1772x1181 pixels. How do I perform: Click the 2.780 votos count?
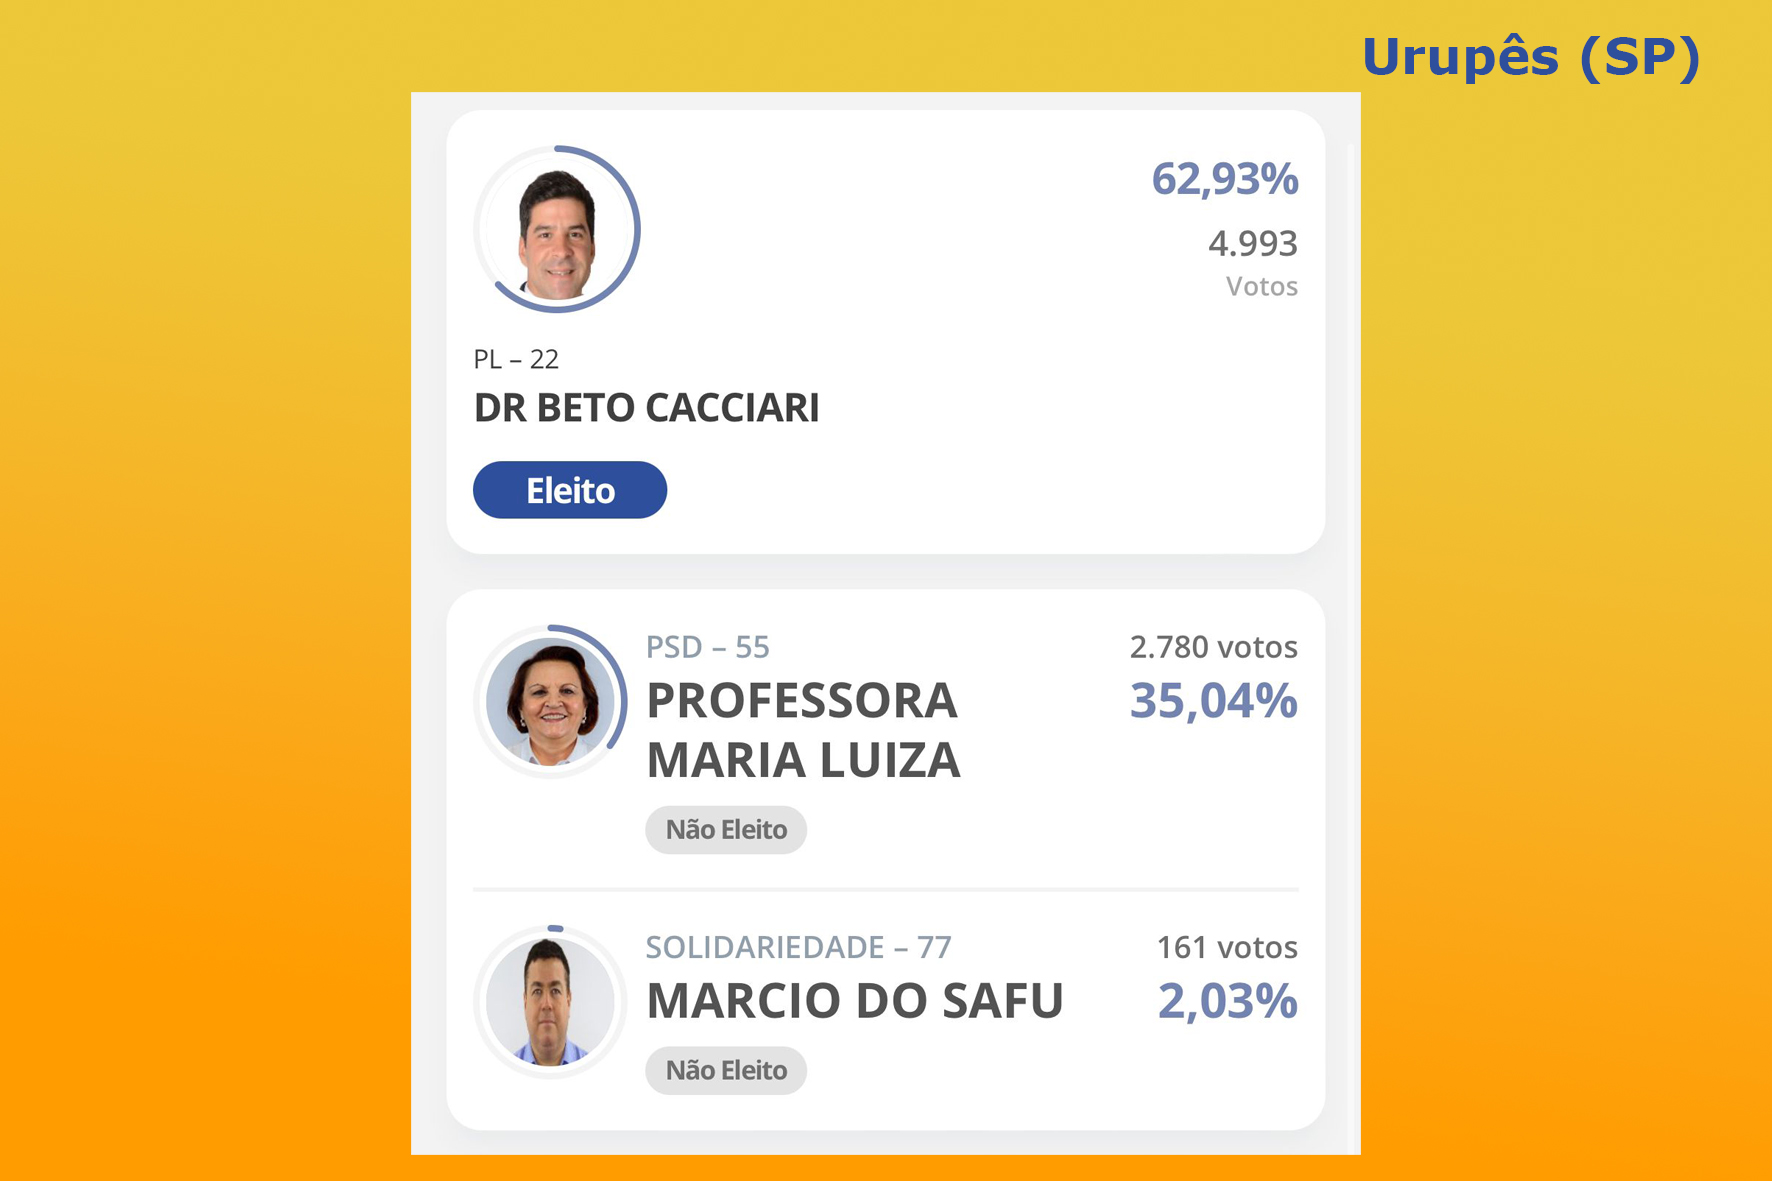1214,647
